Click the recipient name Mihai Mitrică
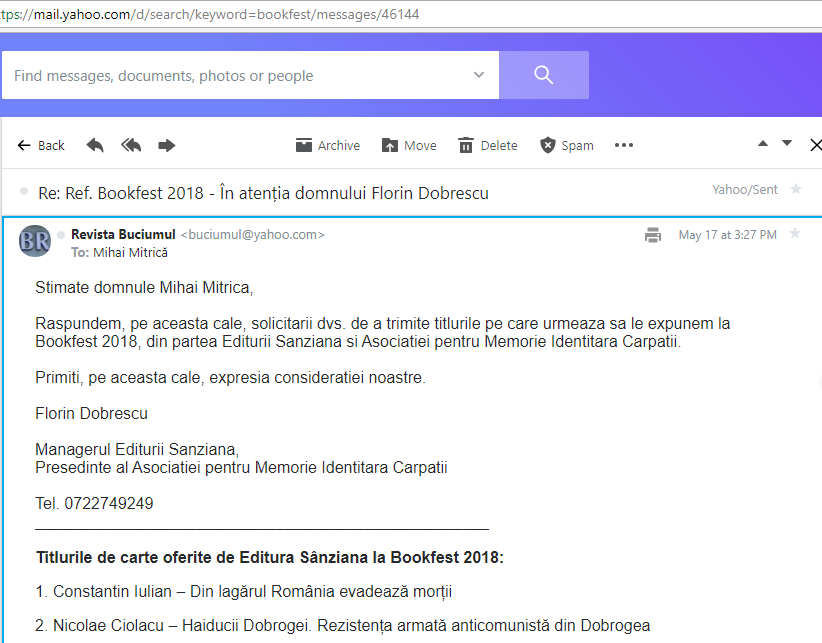 pos(130,253)
